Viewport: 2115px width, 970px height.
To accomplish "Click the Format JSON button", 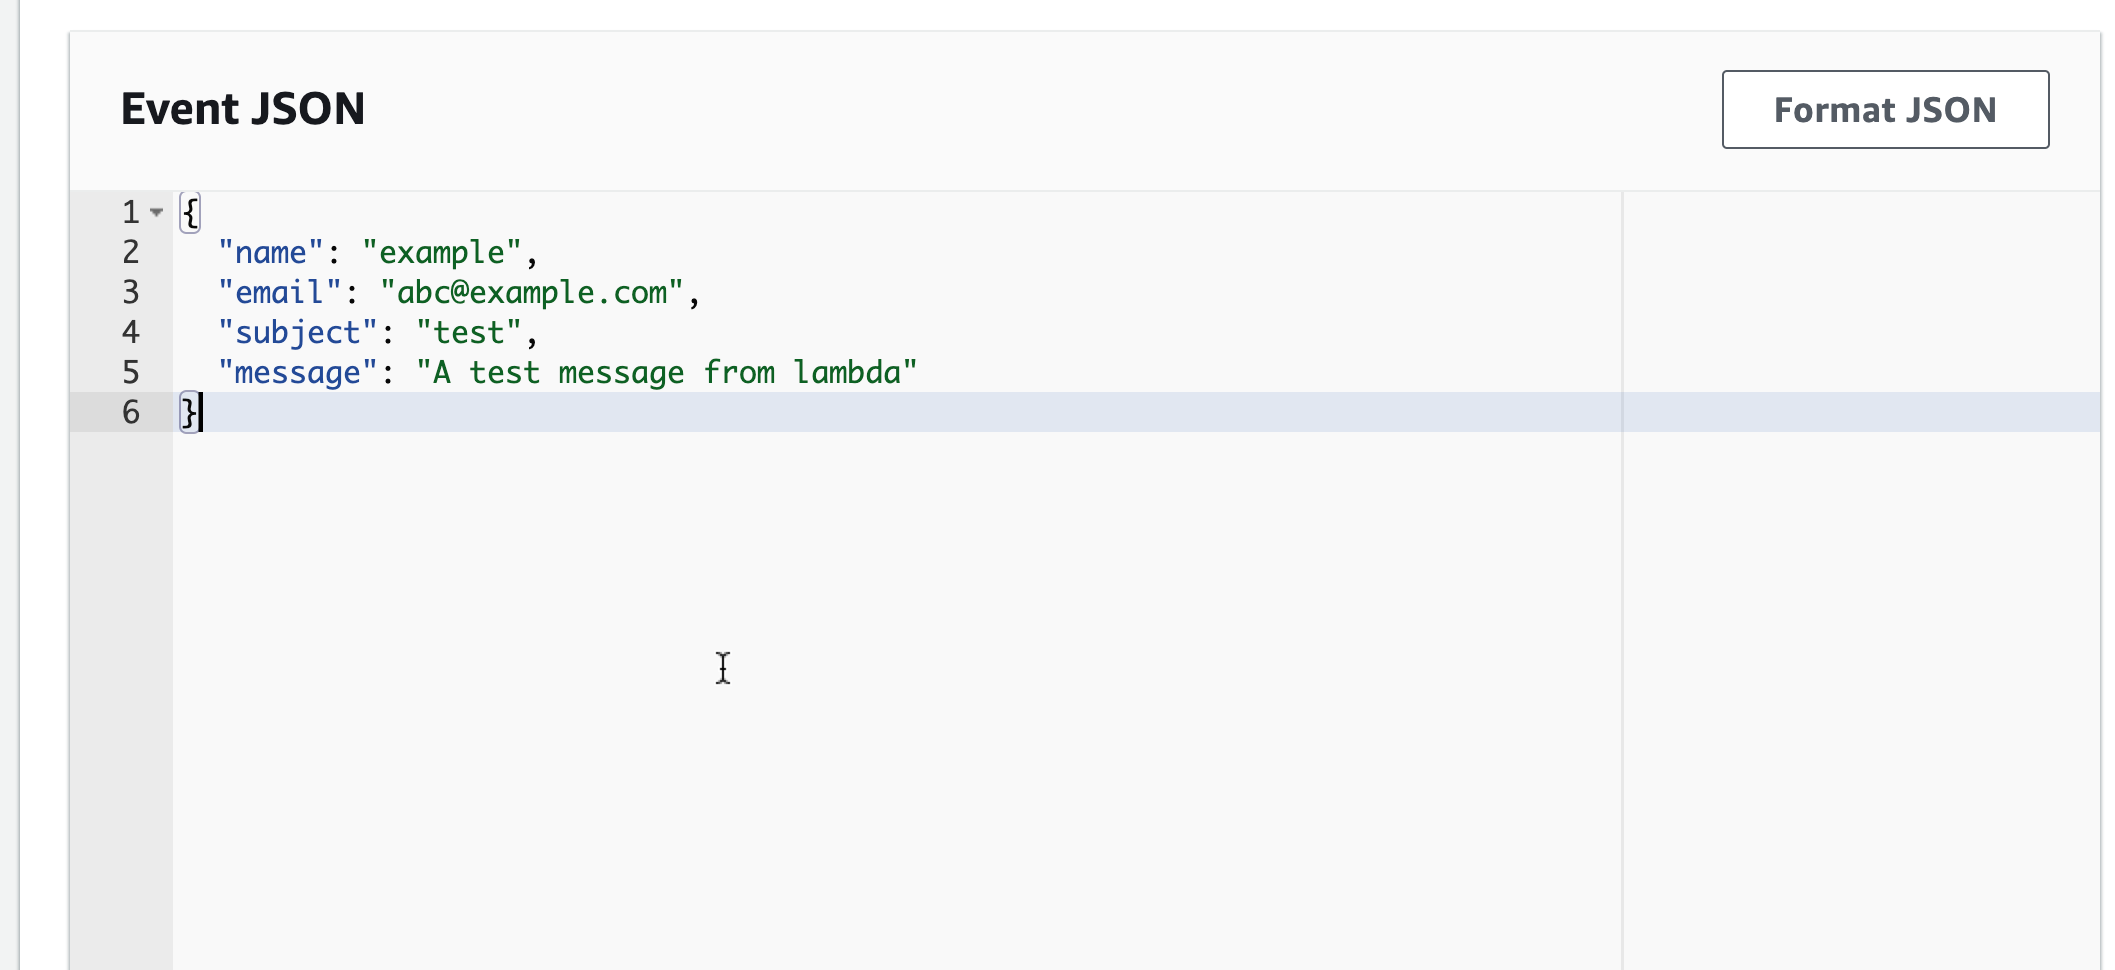I will 1884,110.
